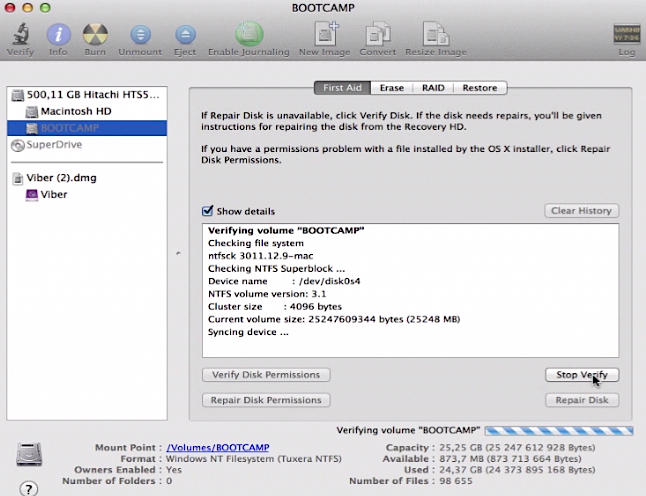
Task: Select SuperDrive in the sidebar
Action: pos(87,145)
